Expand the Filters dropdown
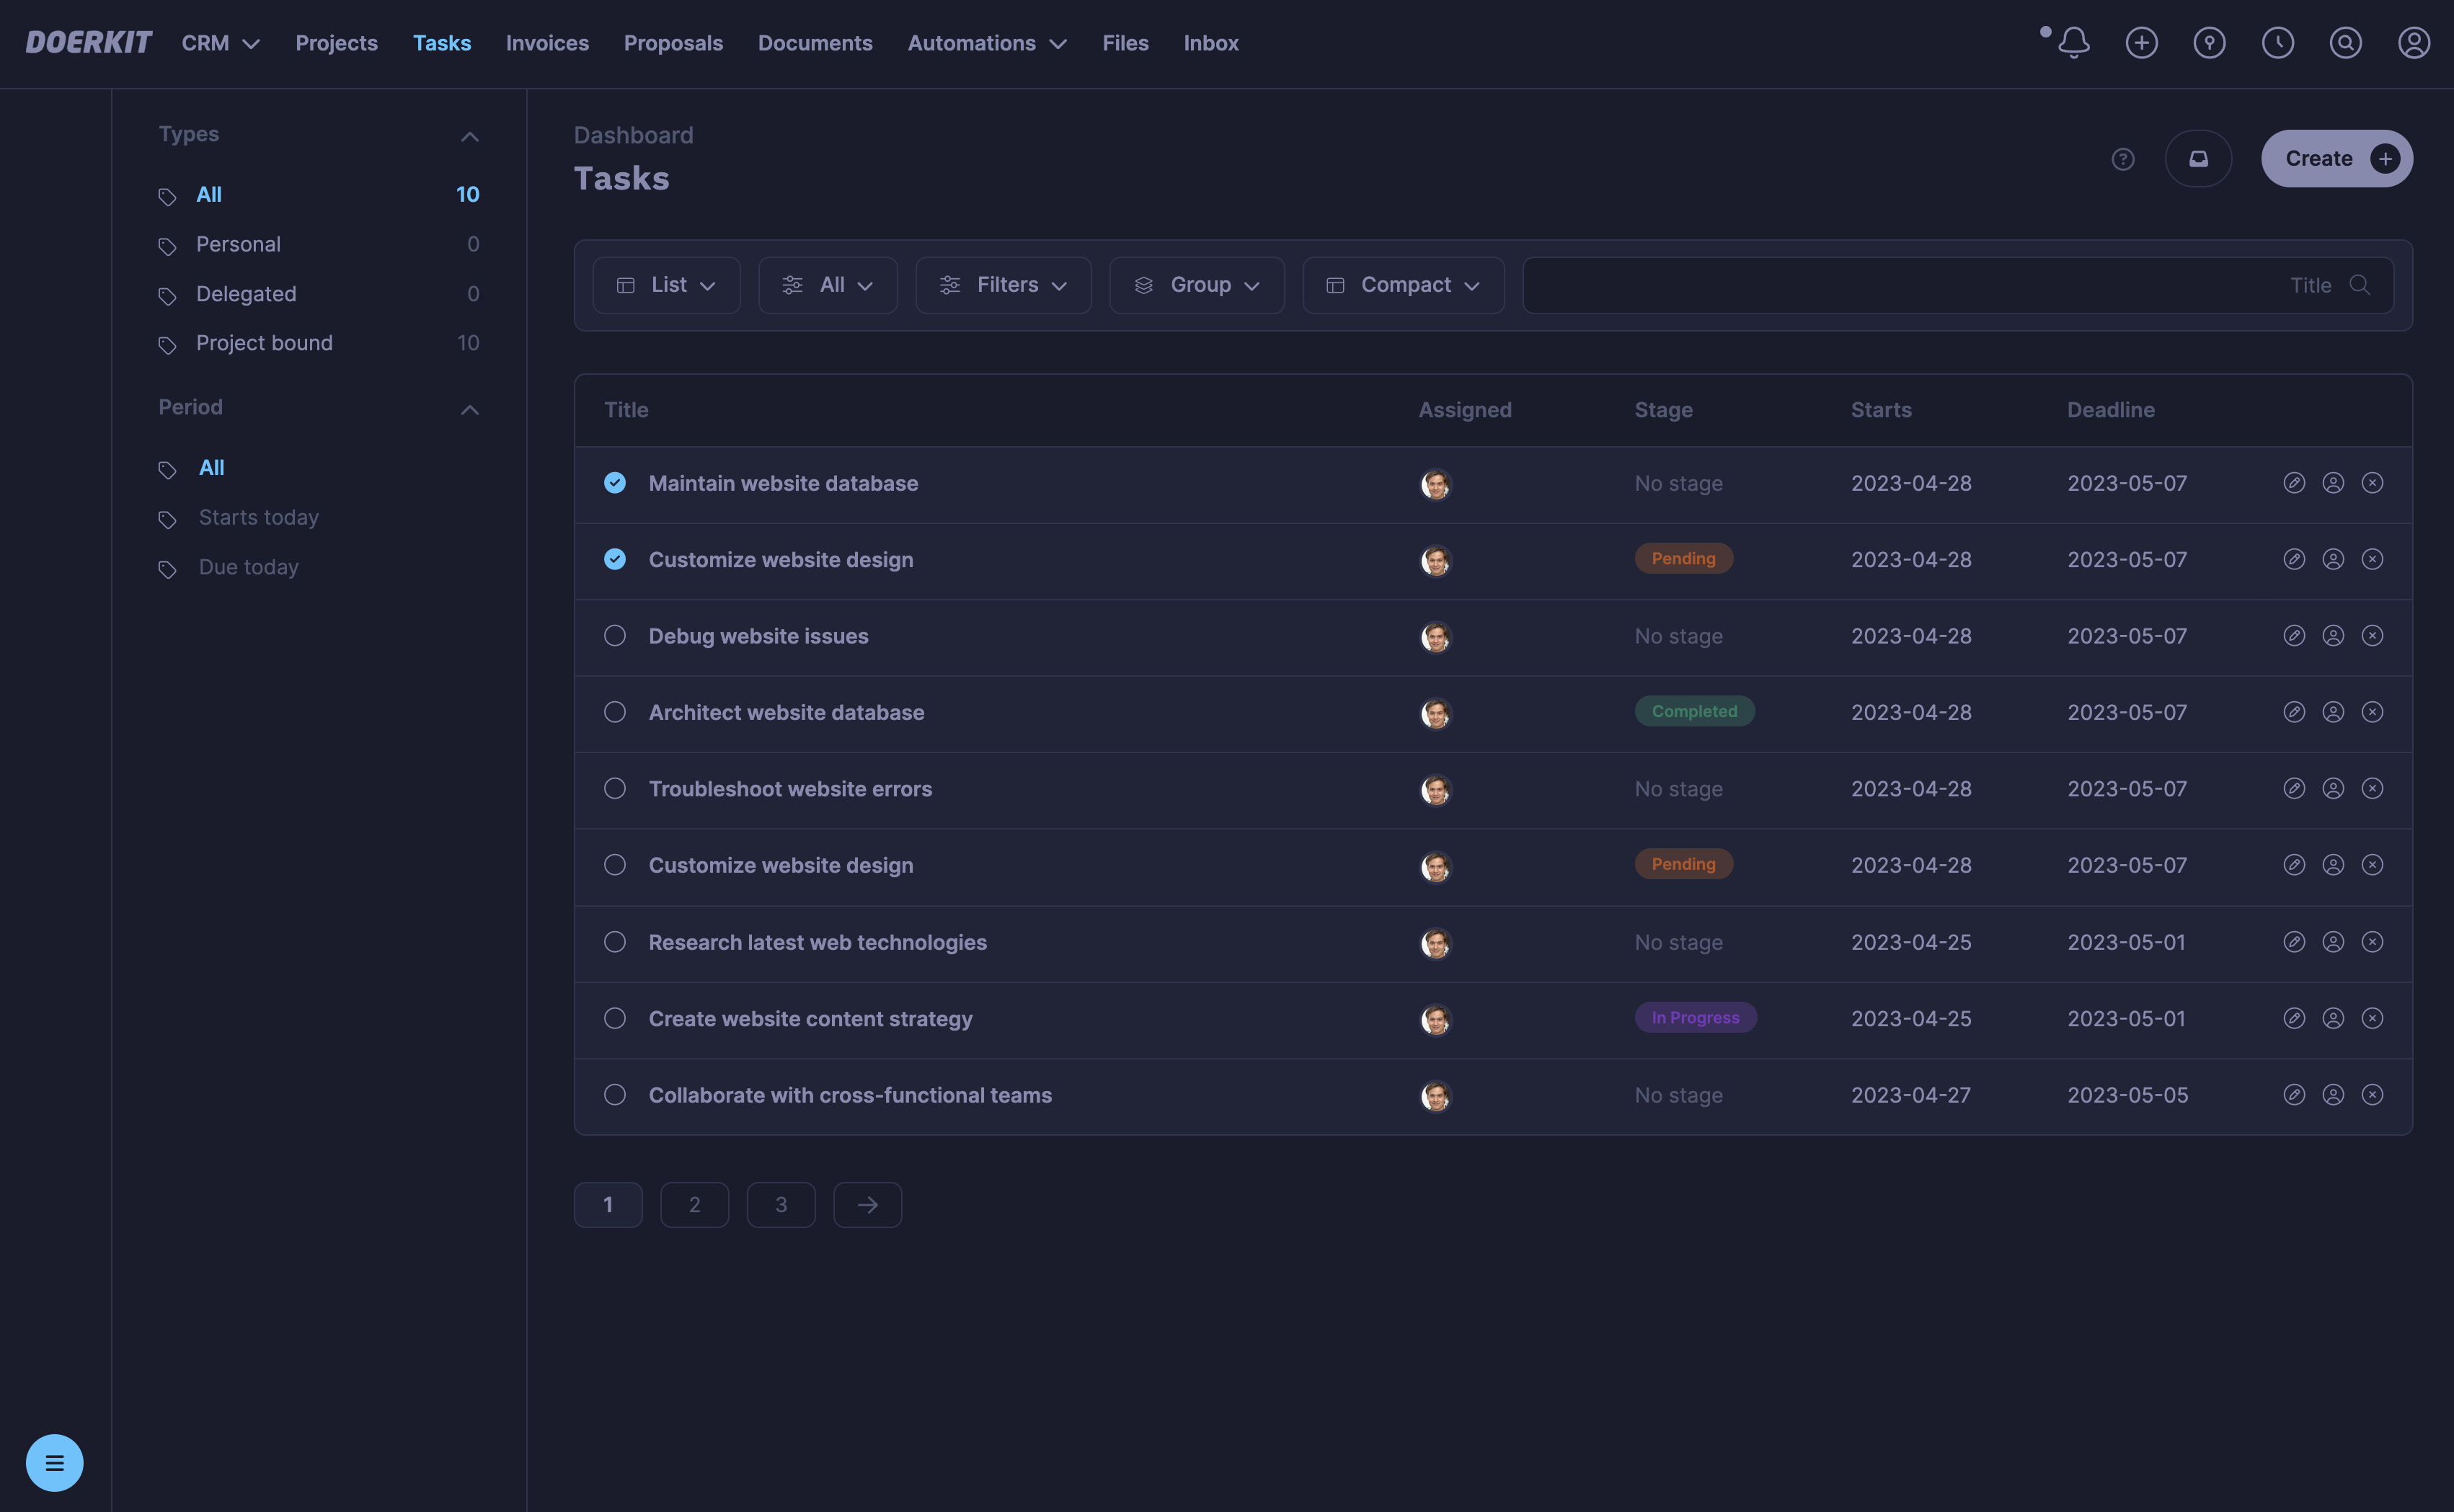2454x1512 pixels. [1003, 285]
